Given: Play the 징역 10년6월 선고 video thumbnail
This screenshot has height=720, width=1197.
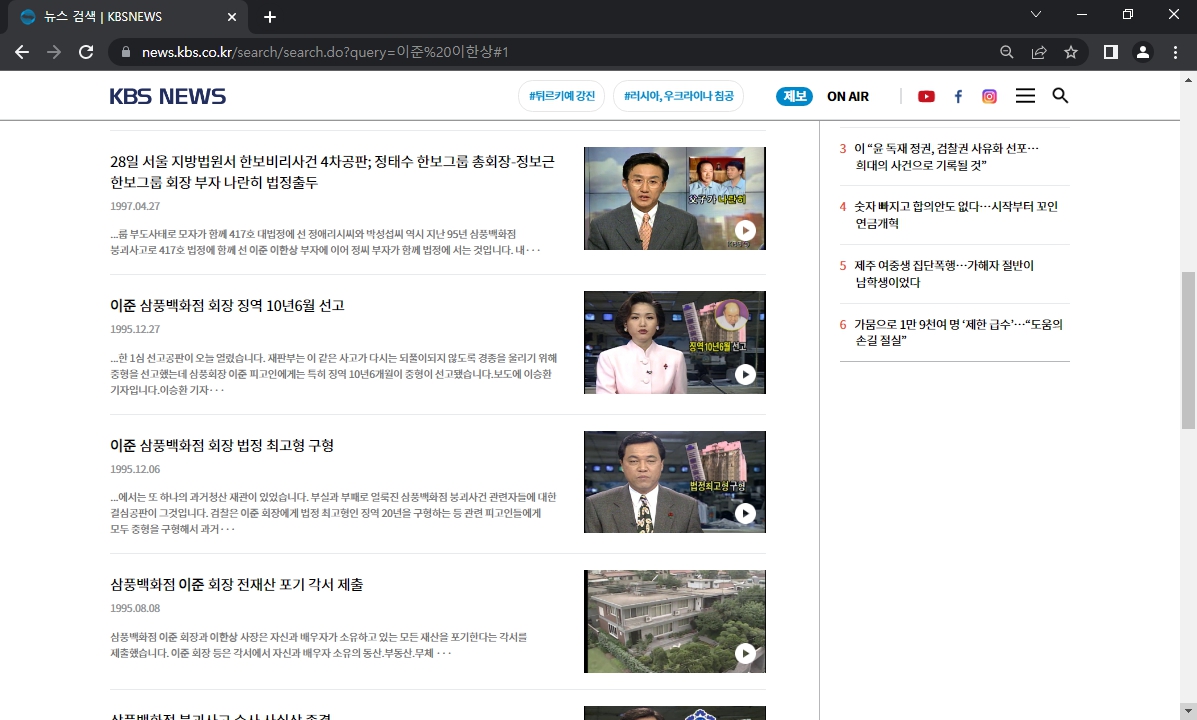Looking at the screenshot, I should click(675, 342).
